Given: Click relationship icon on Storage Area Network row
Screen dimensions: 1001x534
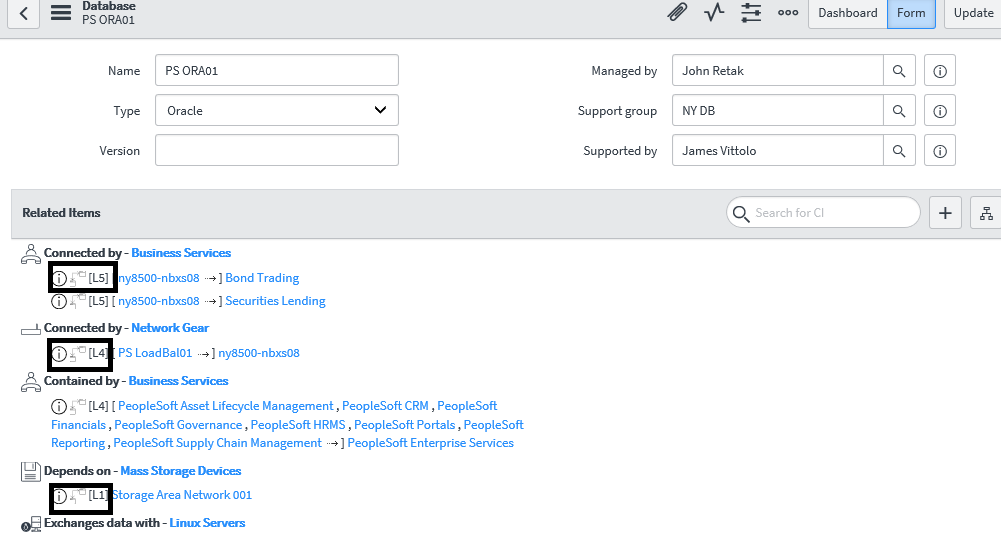Looking at the screenshot, I should tap(77, 495).
